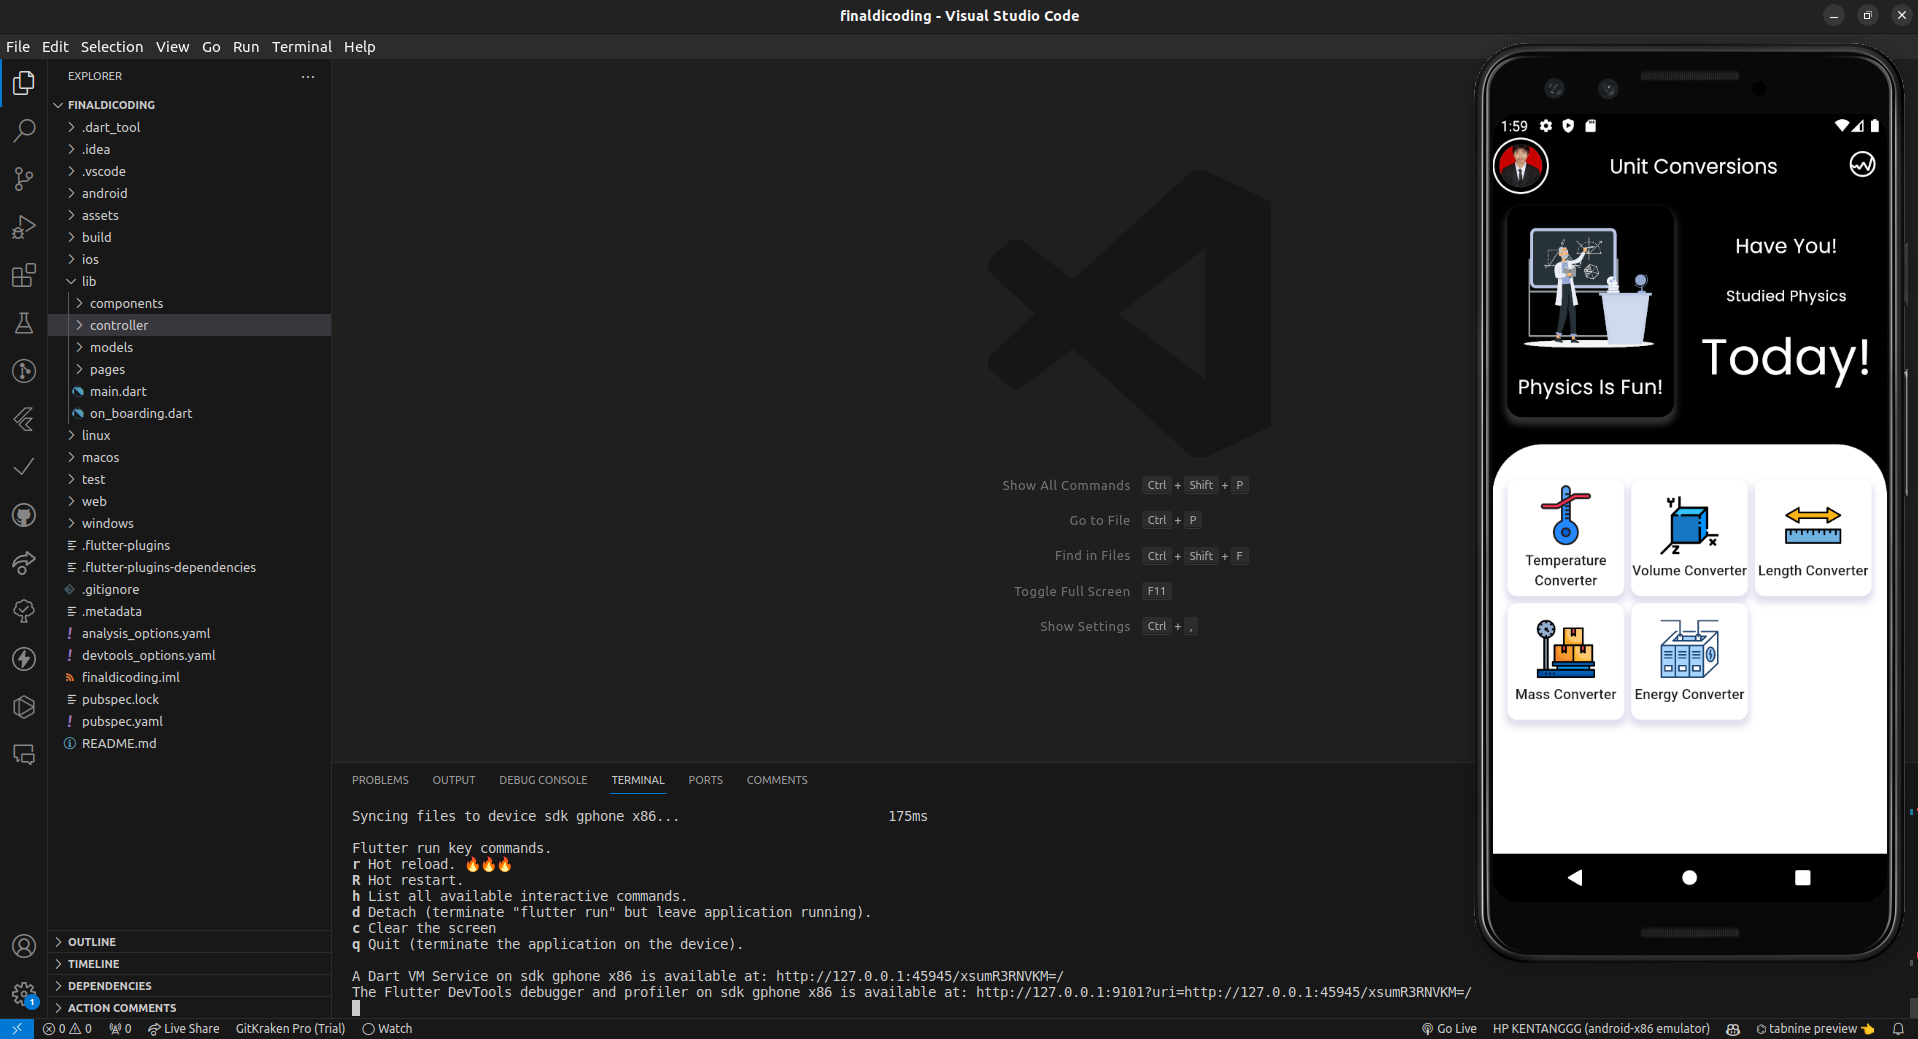Expand the components folder

pos(126,303)
